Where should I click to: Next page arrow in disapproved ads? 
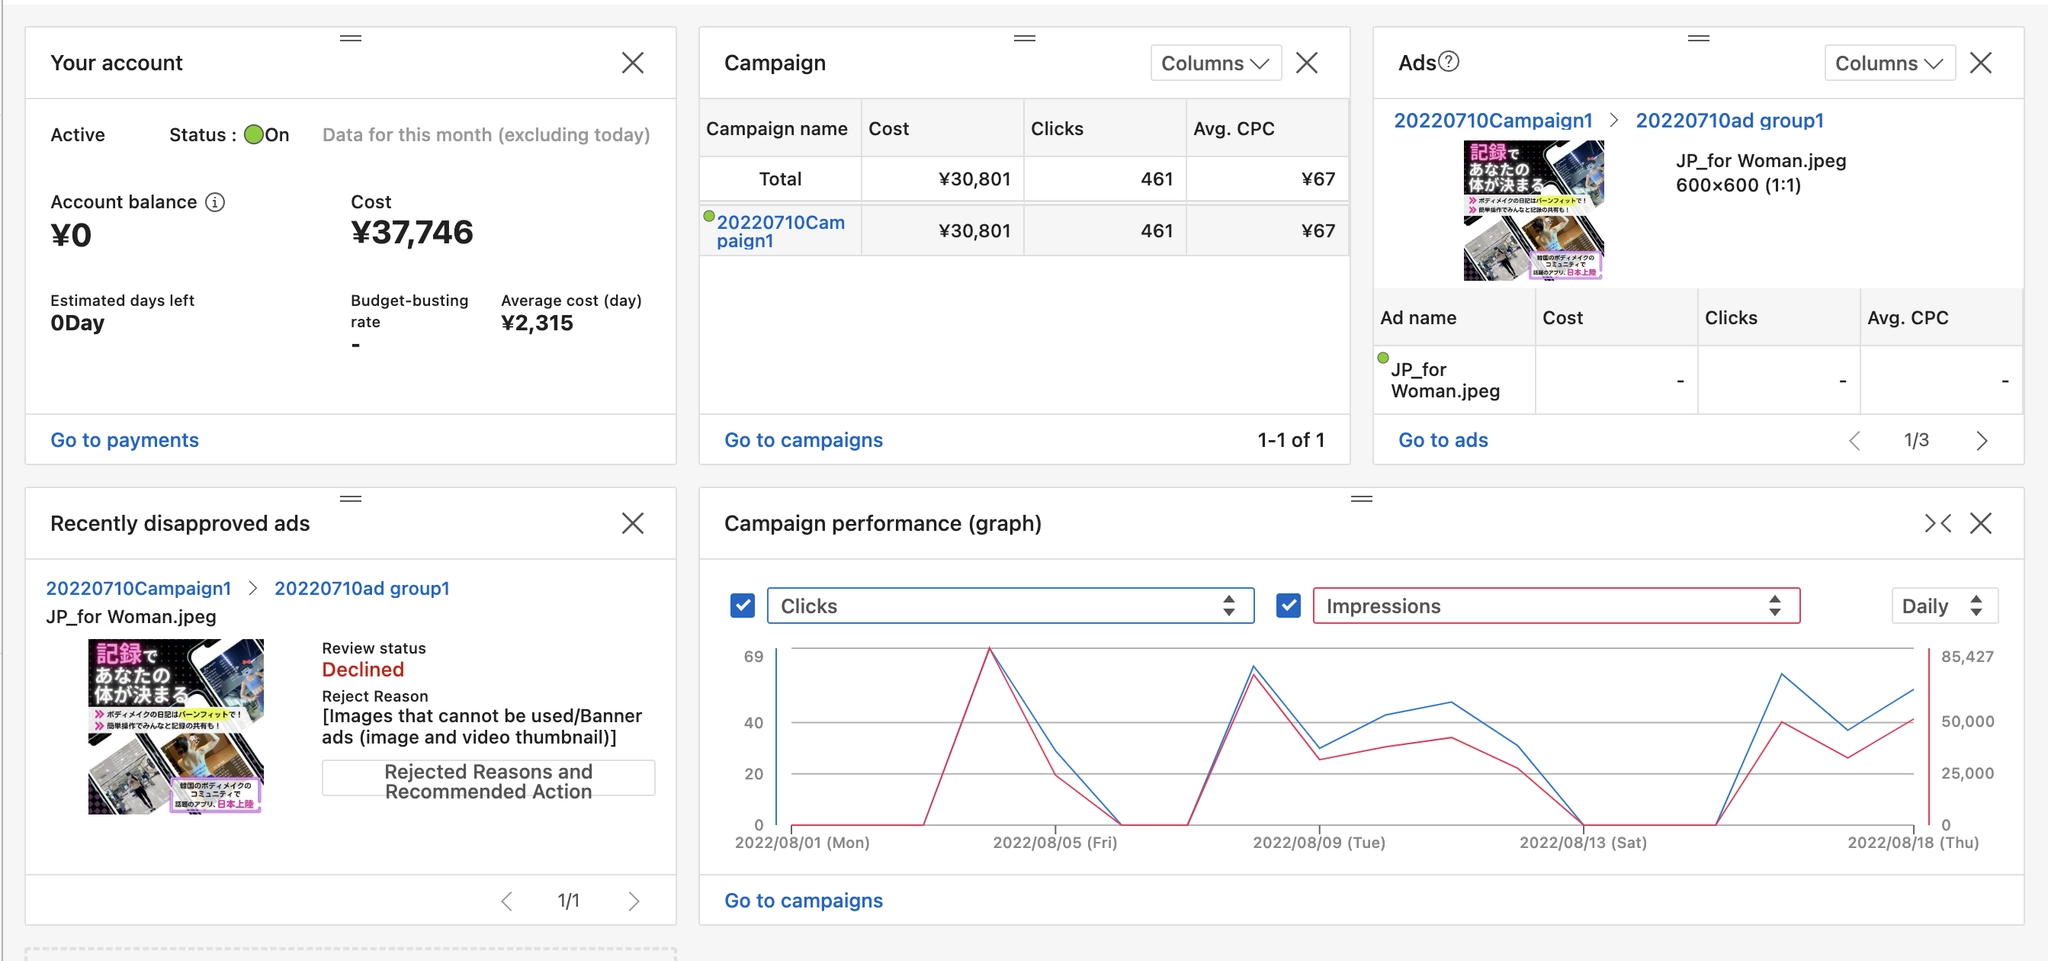(633, 901)
